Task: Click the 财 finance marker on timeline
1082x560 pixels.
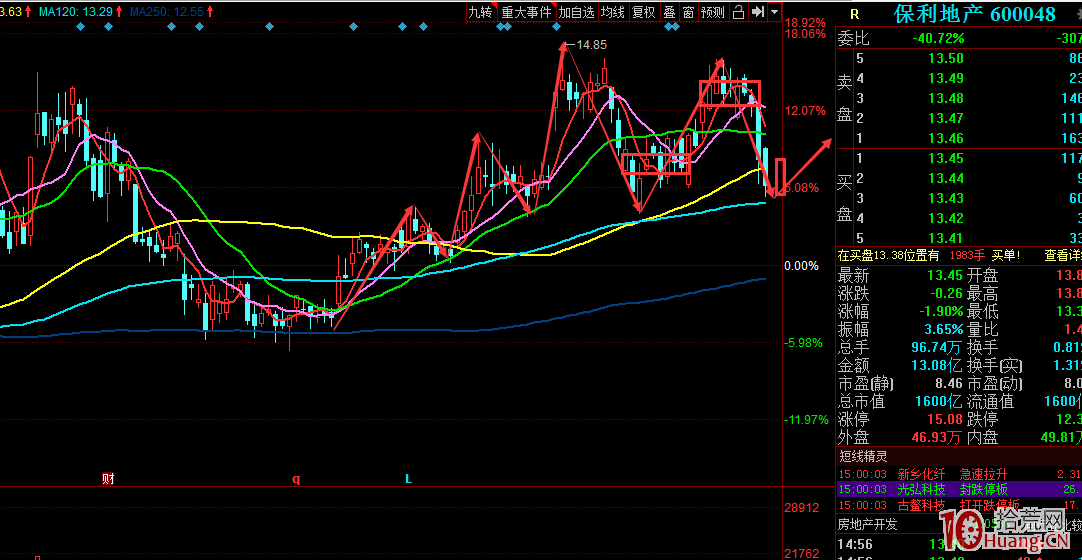Action: point(107,479)
